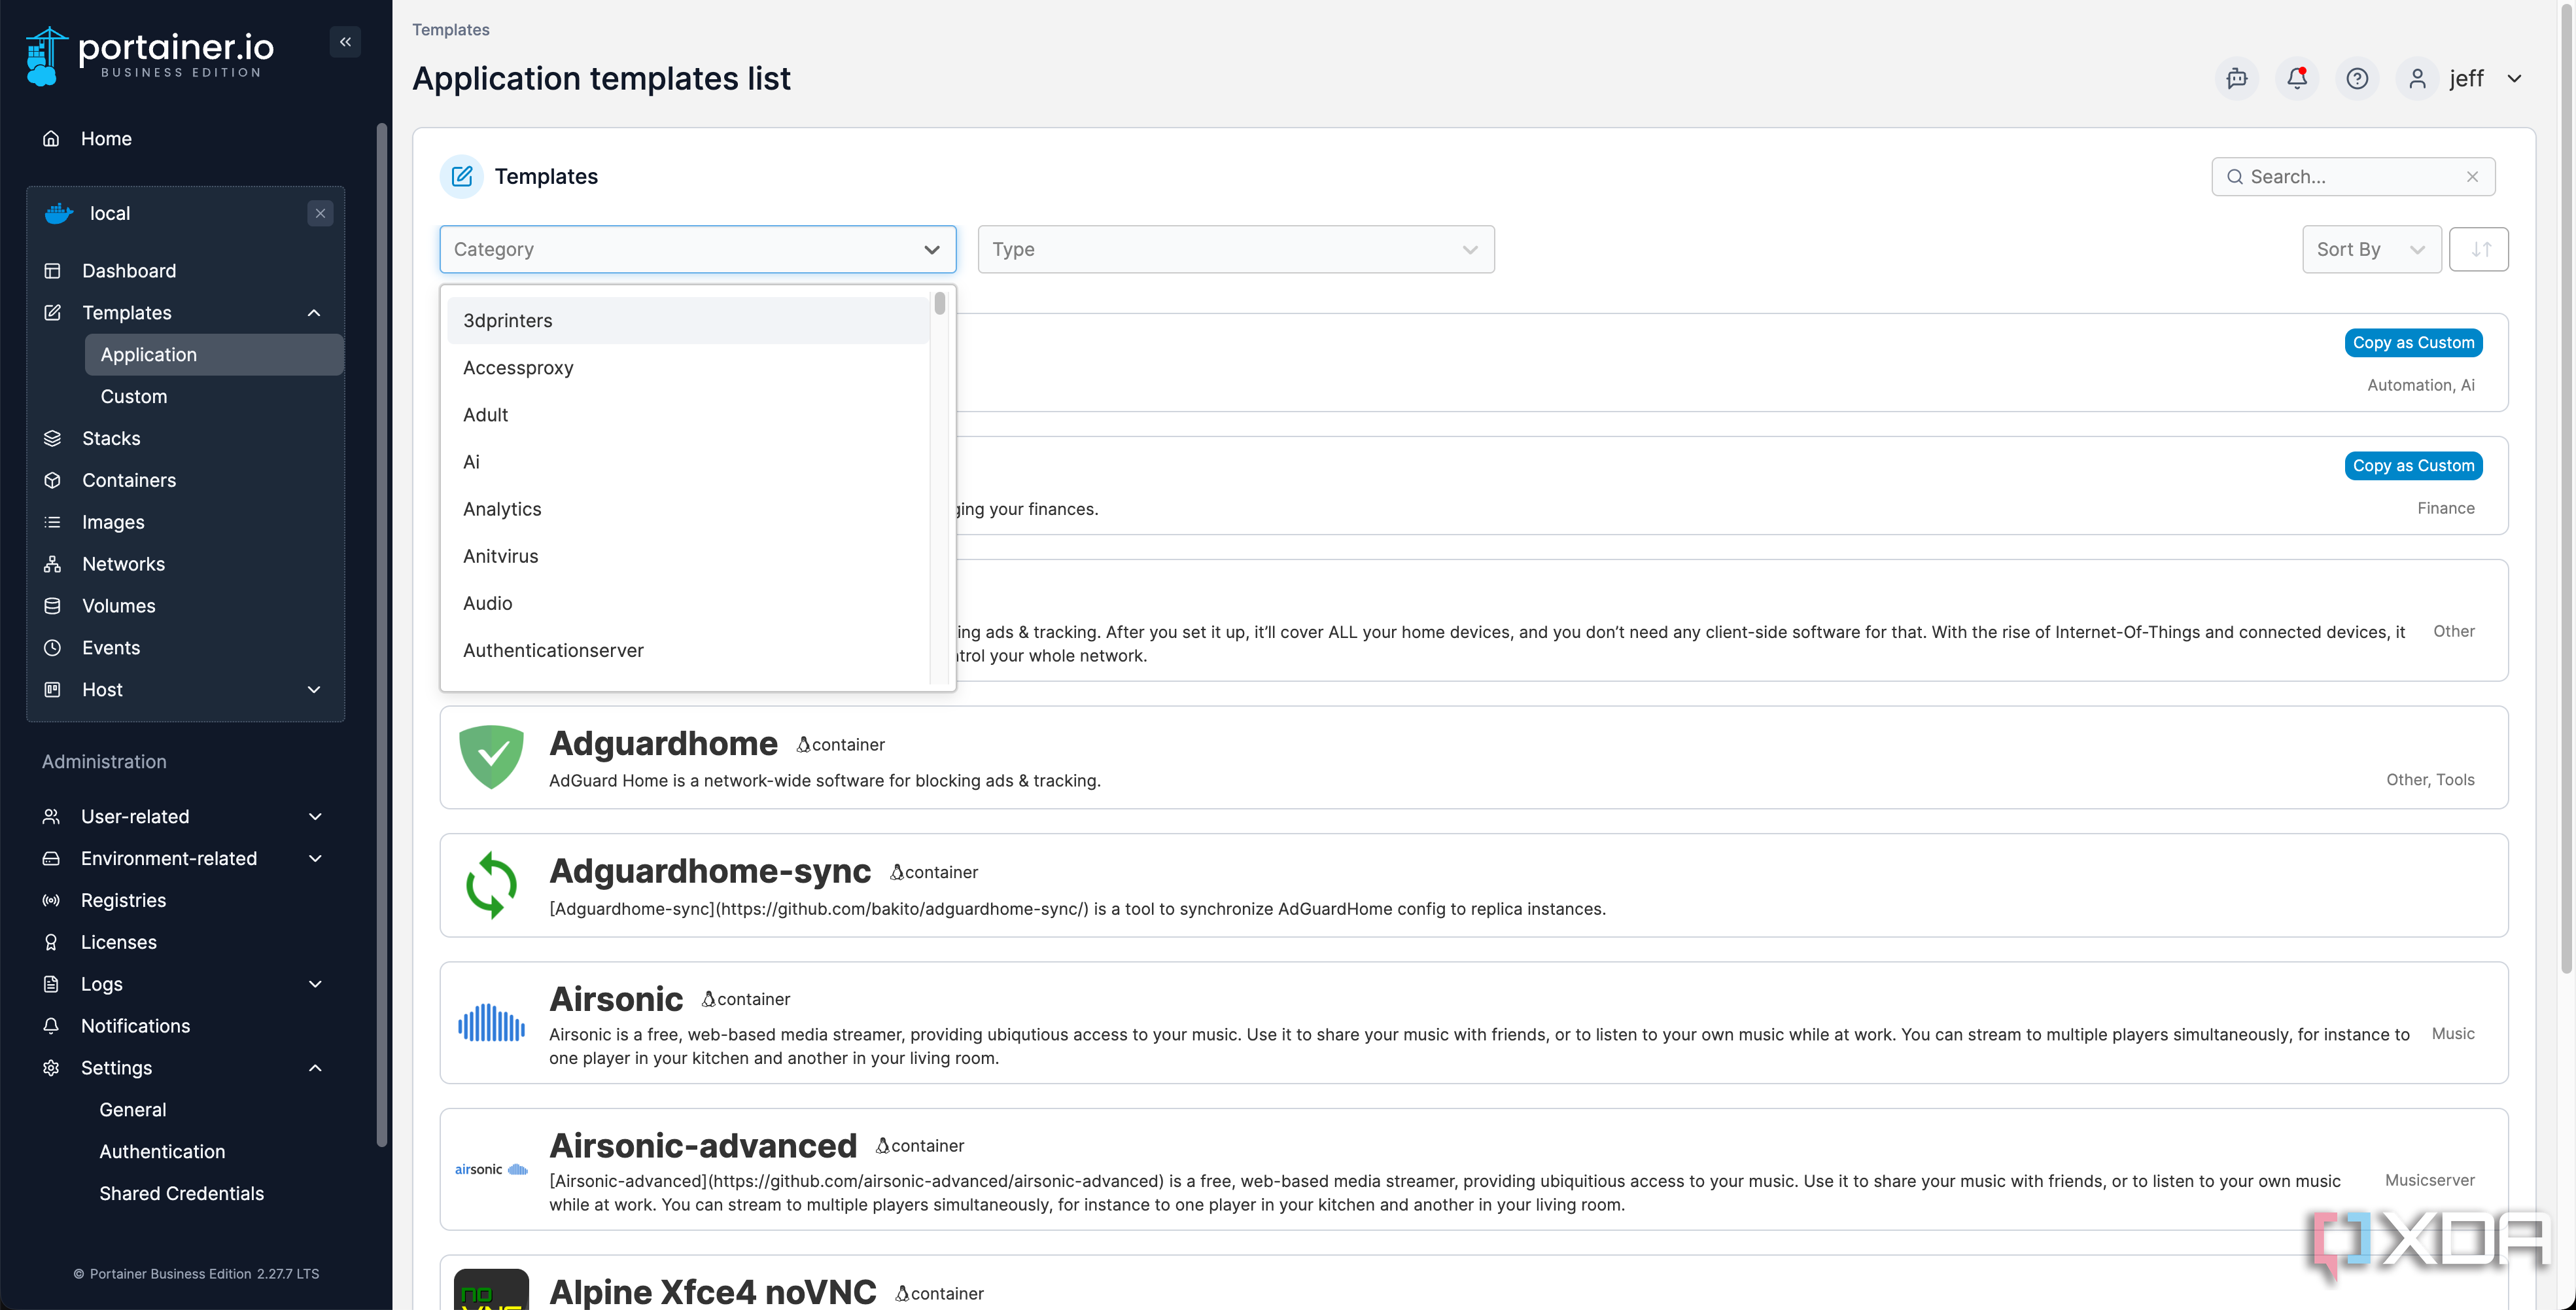
Task: Open Custom templates in sidebar
Action: (134, 396)
